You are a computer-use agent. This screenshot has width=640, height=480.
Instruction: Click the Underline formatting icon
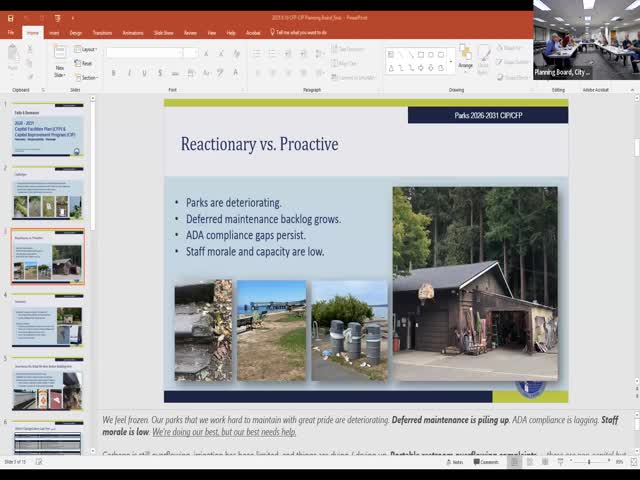tap(144, 73)
